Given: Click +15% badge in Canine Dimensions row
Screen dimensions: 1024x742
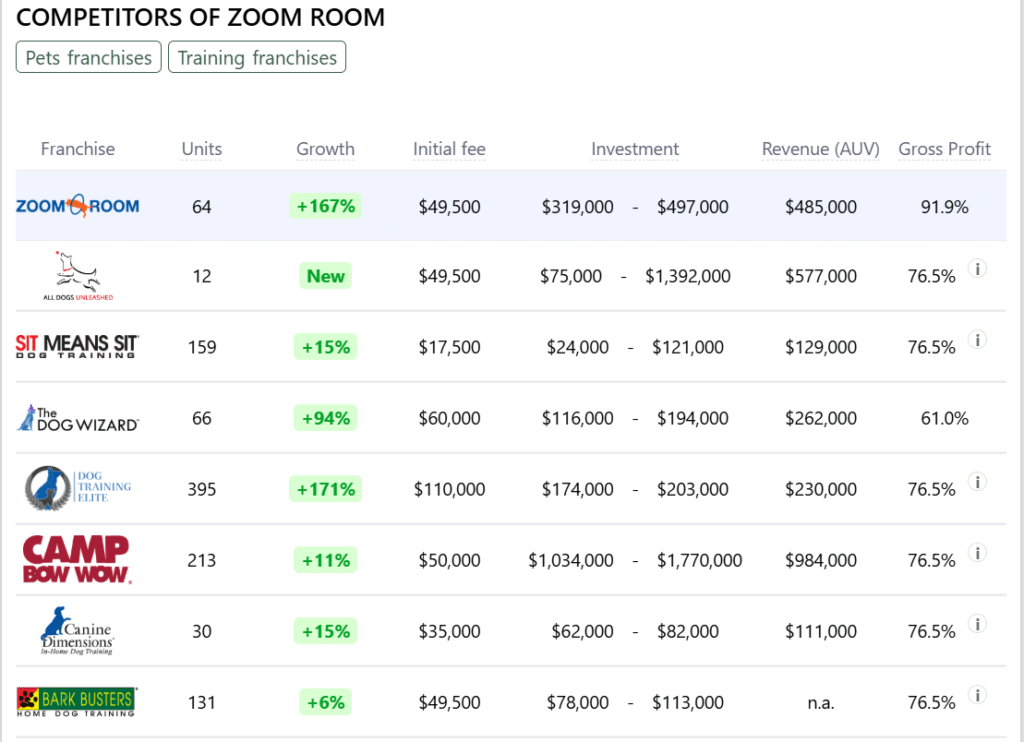Looking at the screenshot, I should click(325, 631).
